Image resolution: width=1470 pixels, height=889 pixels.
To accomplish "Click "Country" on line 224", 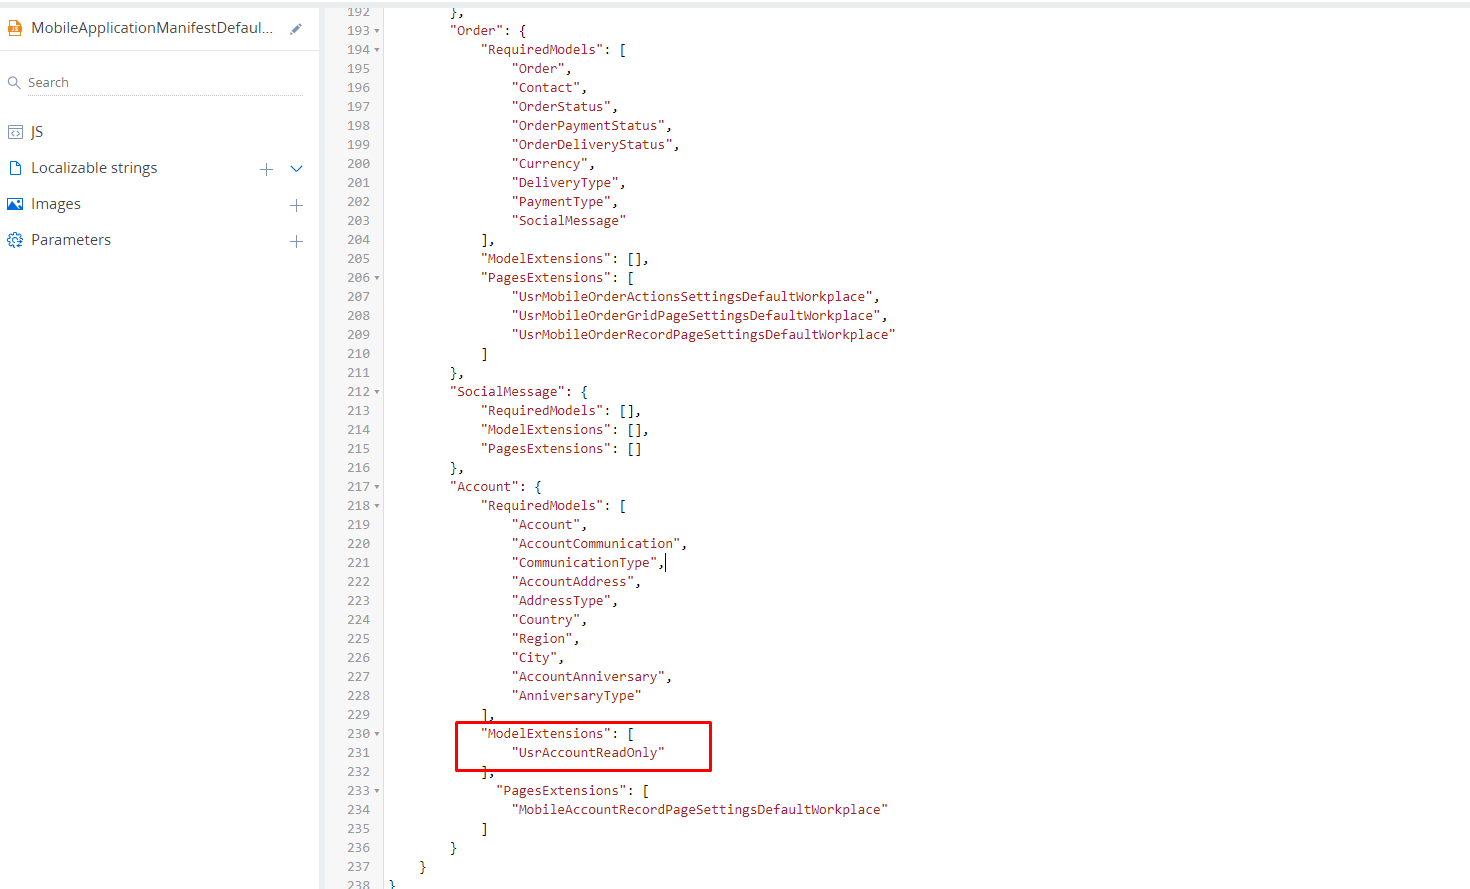I will pyautogui.click(x=546, y=620).
